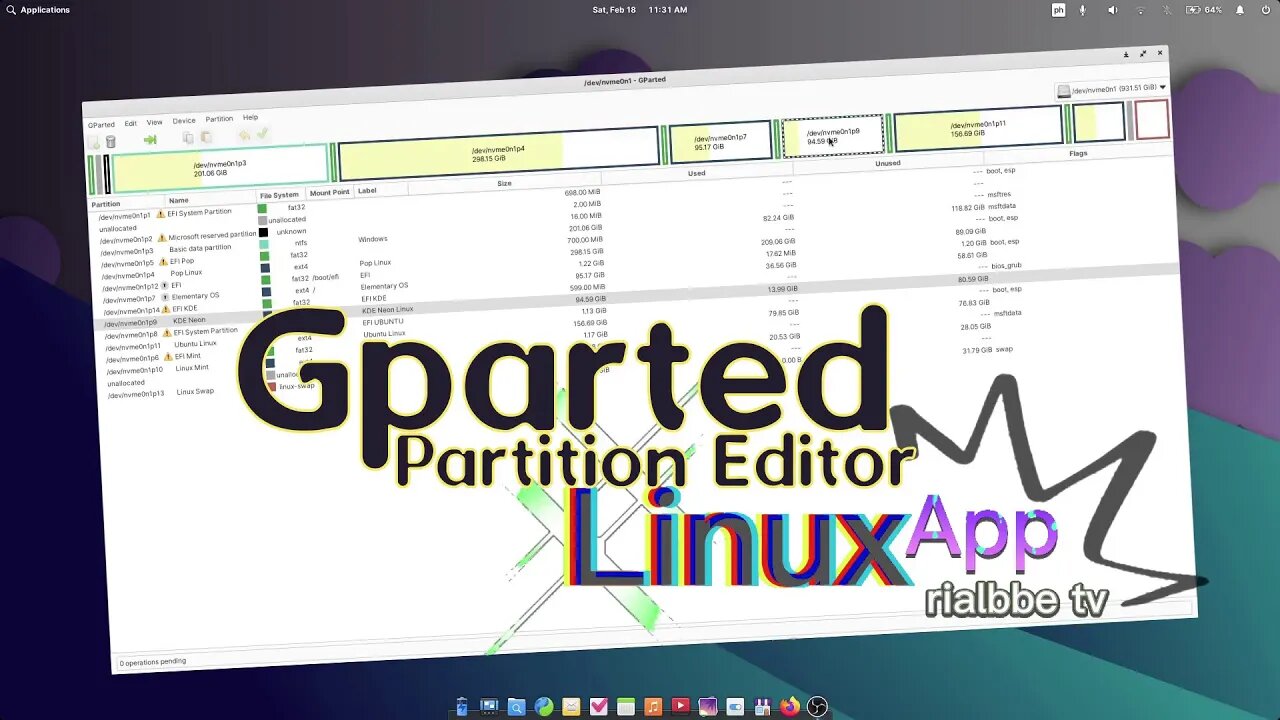Click the File System column header
Viewport: 1280px width, 720px height.
279,195
